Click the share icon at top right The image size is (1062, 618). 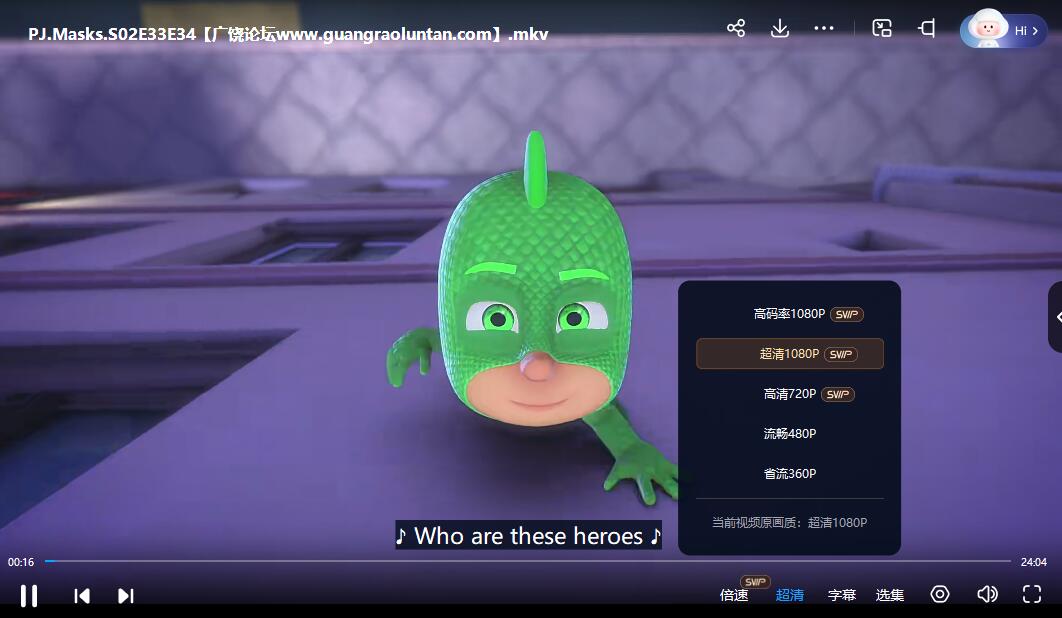click(736, 28)
